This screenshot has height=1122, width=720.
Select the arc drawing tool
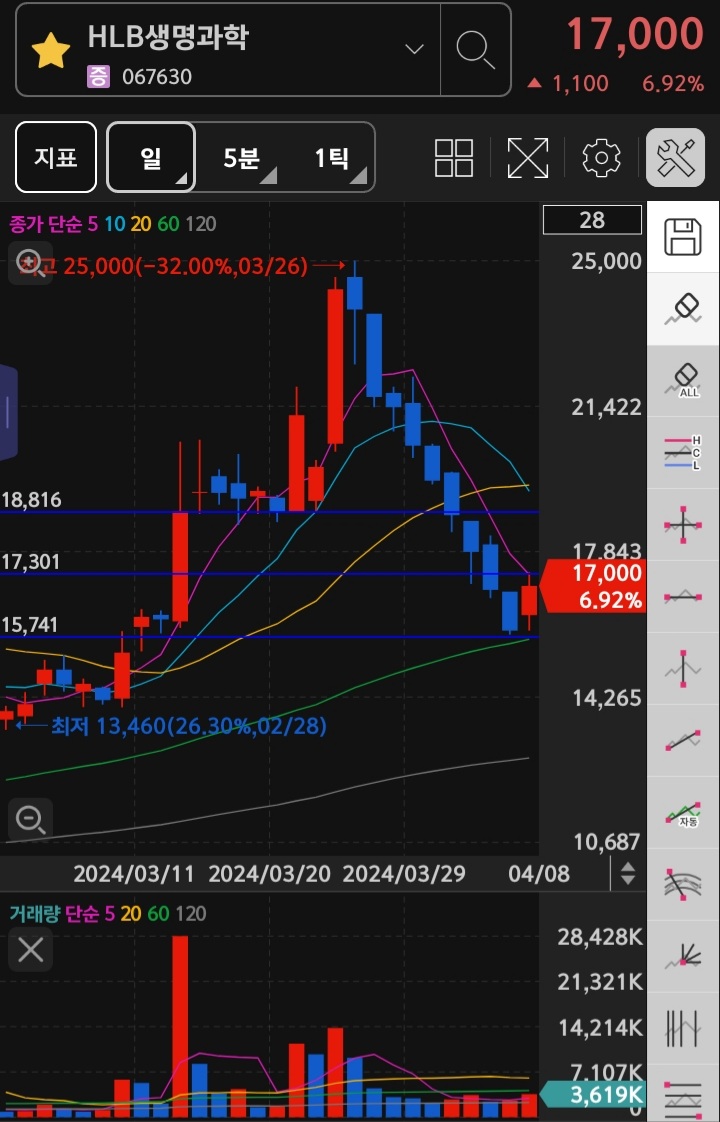point(683,885)
